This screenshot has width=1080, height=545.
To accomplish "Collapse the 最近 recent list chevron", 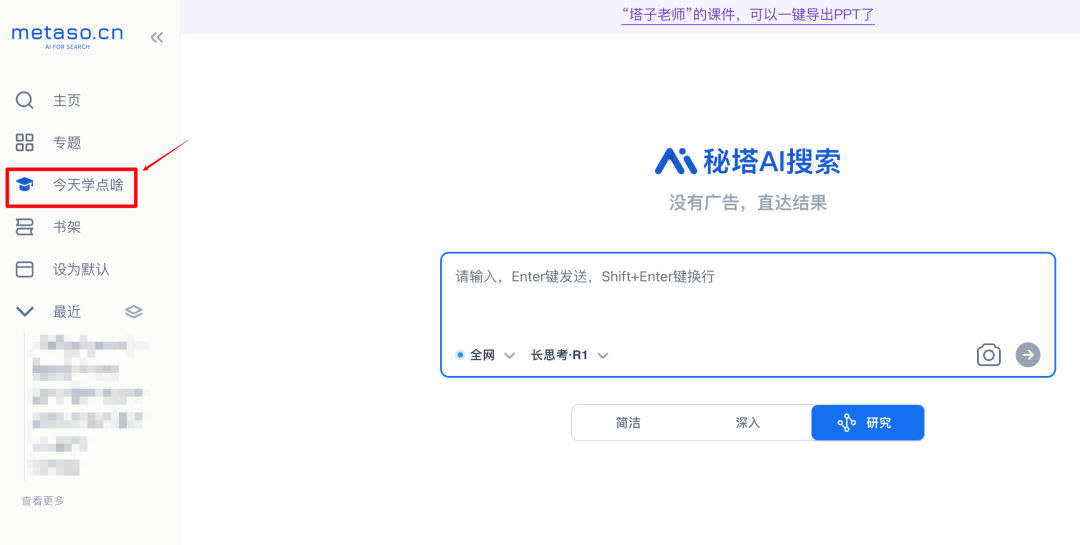I will point(25,311).
